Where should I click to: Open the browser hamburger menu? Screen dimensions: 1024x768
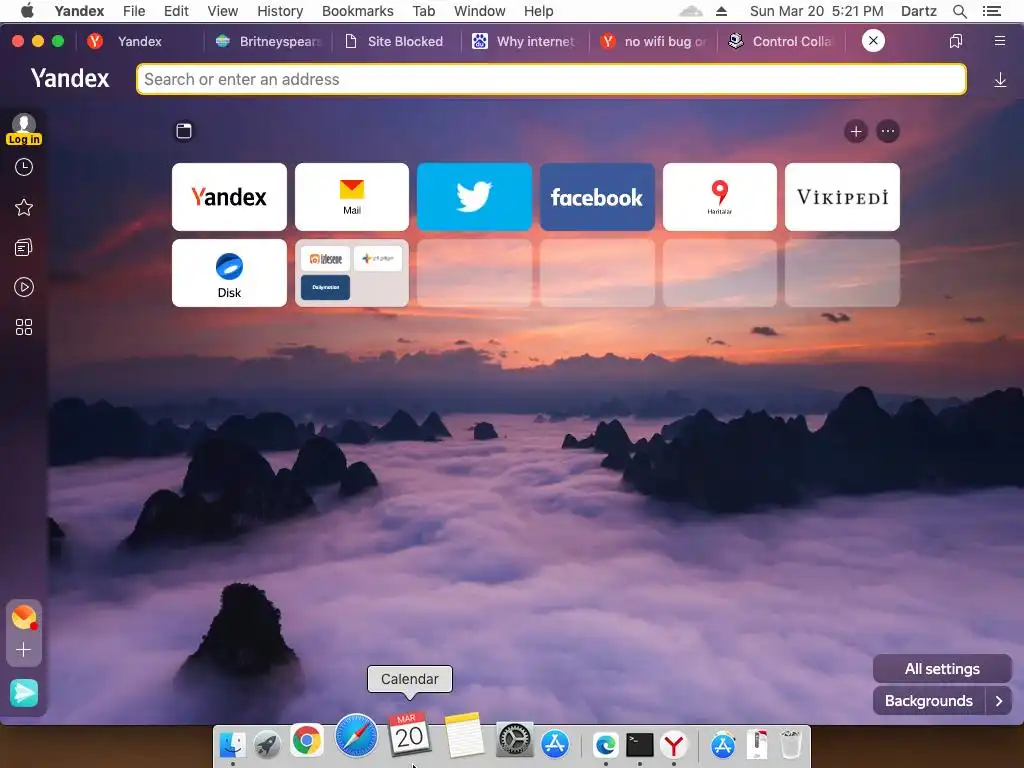tap(999, 41)
